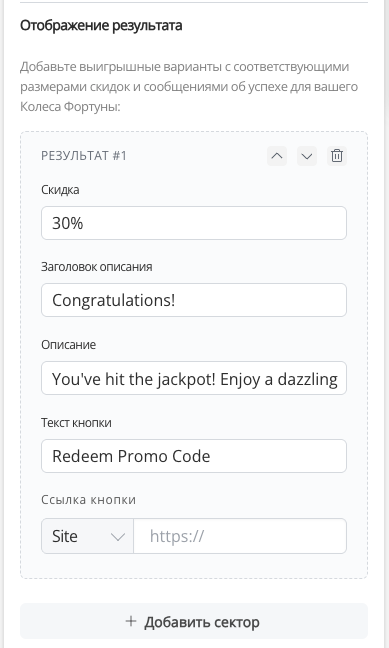Click the Колеса Фортуны instruction paragraph
This screenshot has height=648, width=389.
coord(189,86)
